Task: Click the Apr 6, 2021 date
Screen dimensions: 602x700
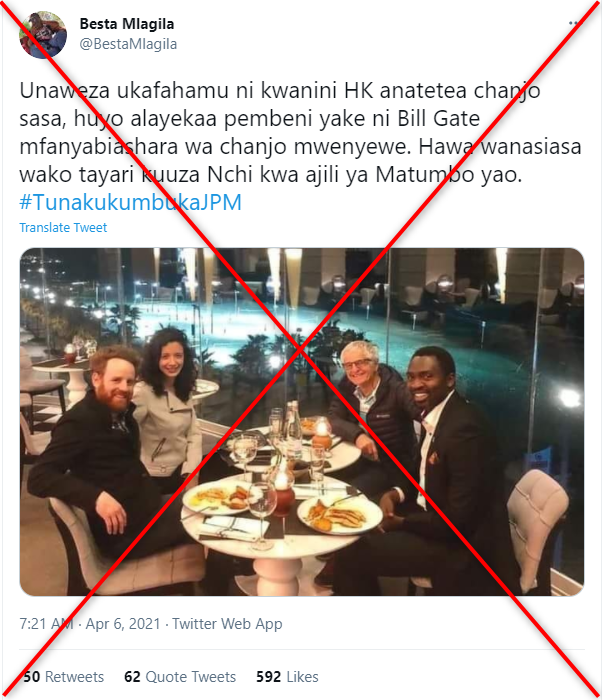Action: pyautogui.click(x=123, y=624)
